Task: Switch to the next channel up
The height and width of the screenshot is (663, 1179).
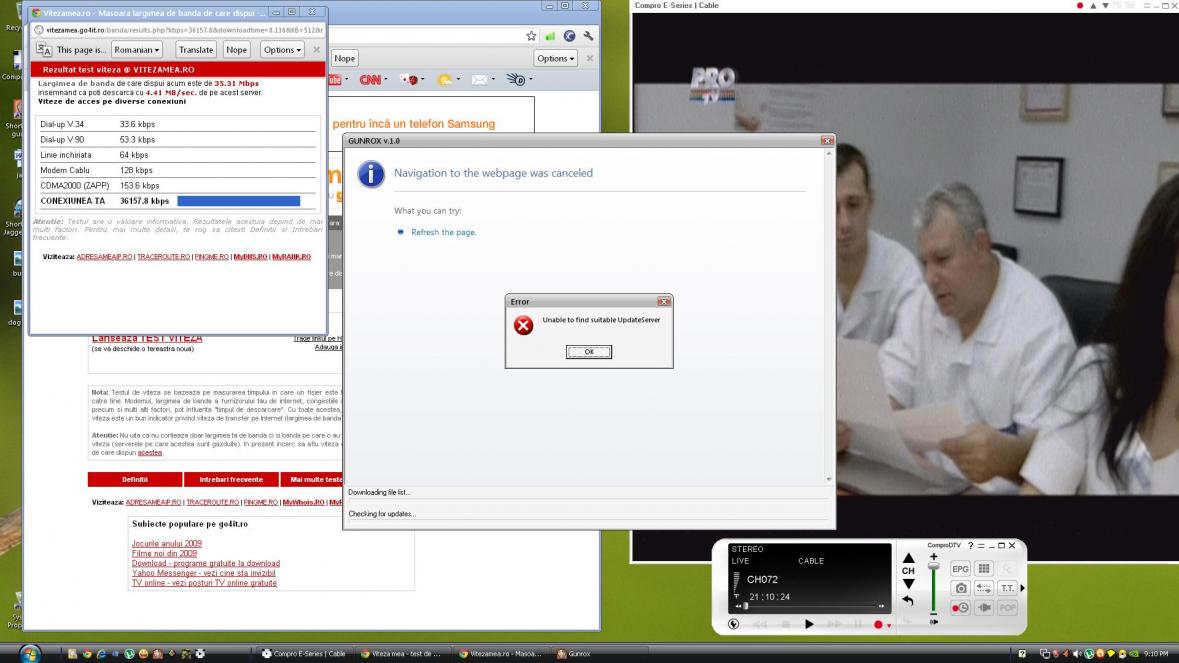Action: pyautogui.click(x=908, y=558)
